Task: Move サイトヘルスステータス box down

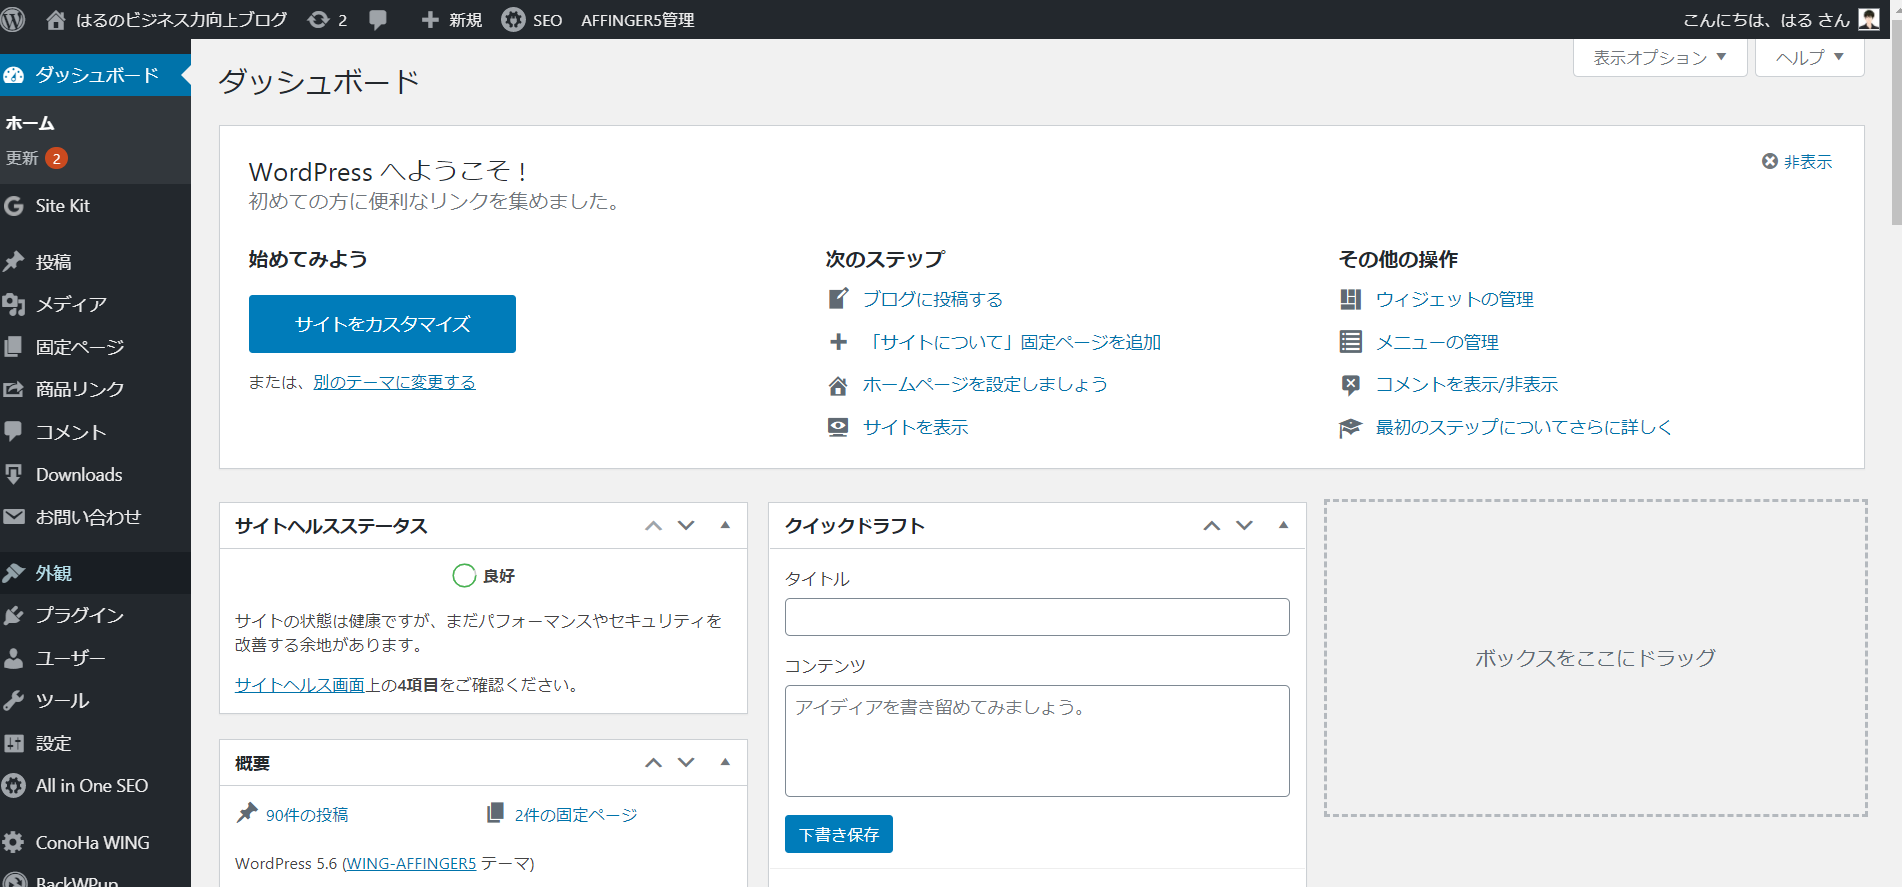Action: [x=686, y=526]
